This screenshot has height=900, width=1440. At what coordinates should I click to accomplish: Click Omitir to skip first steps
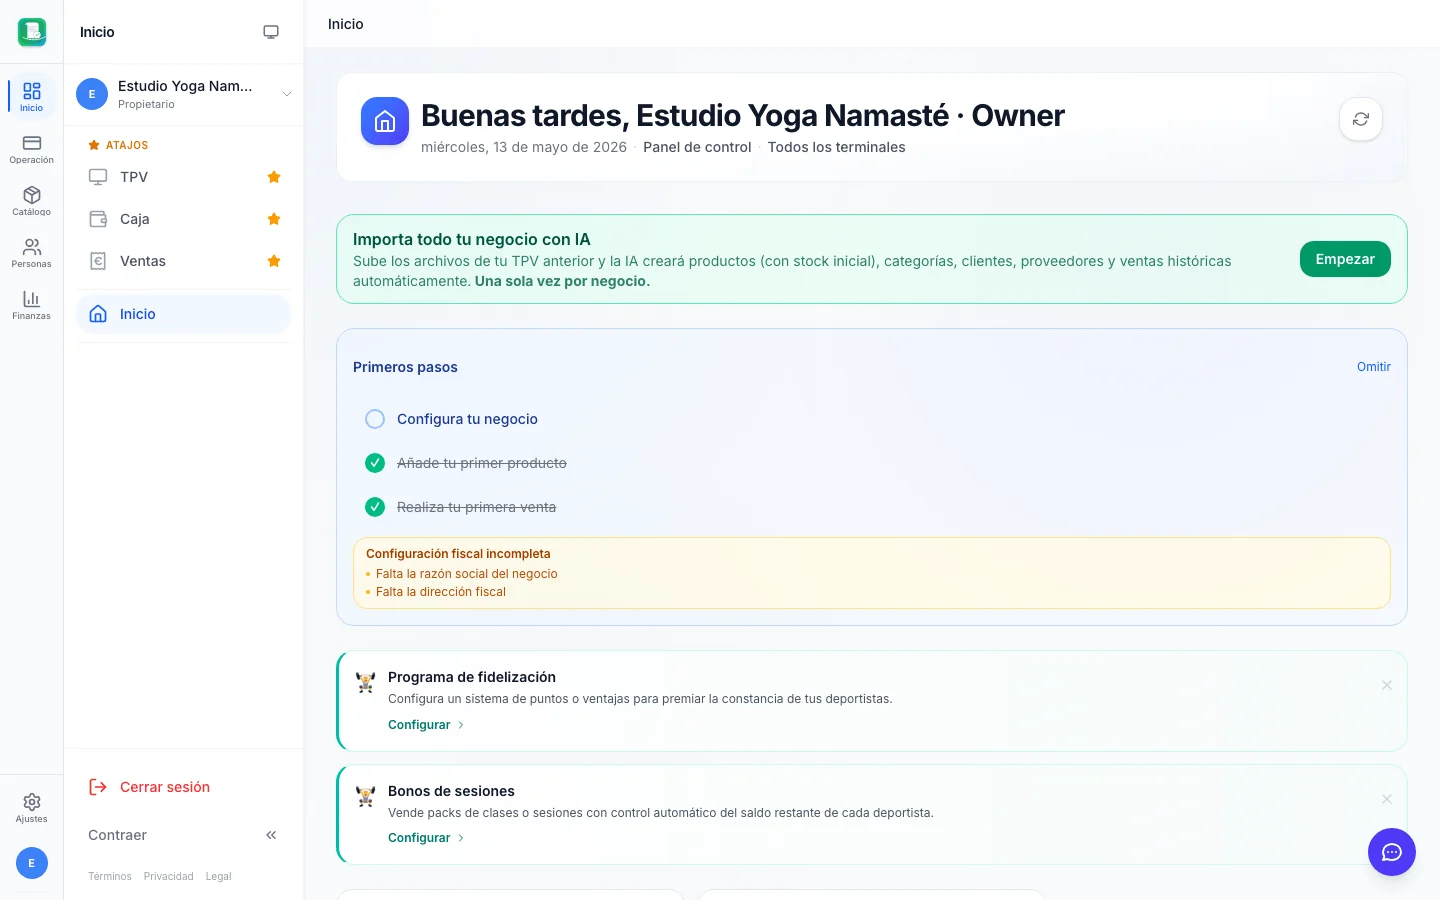click(1374, 367)
